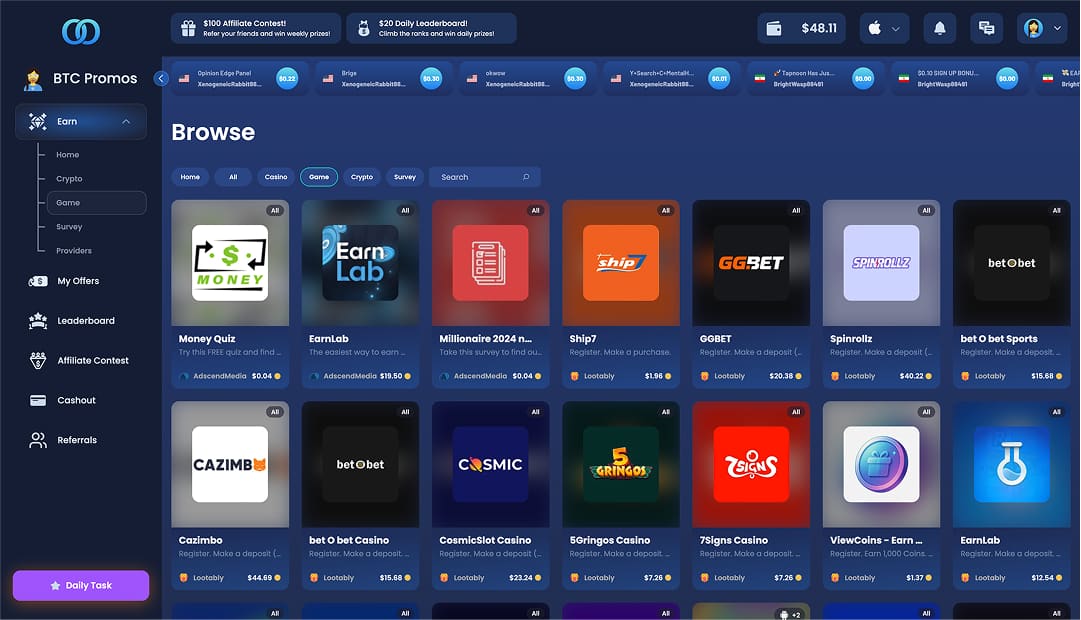Click the Brige ticker item

(381, 79)
